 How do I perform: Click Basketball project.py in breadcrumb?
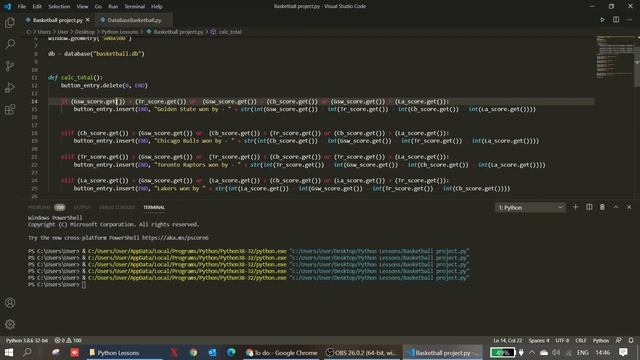tap(178, 31)
